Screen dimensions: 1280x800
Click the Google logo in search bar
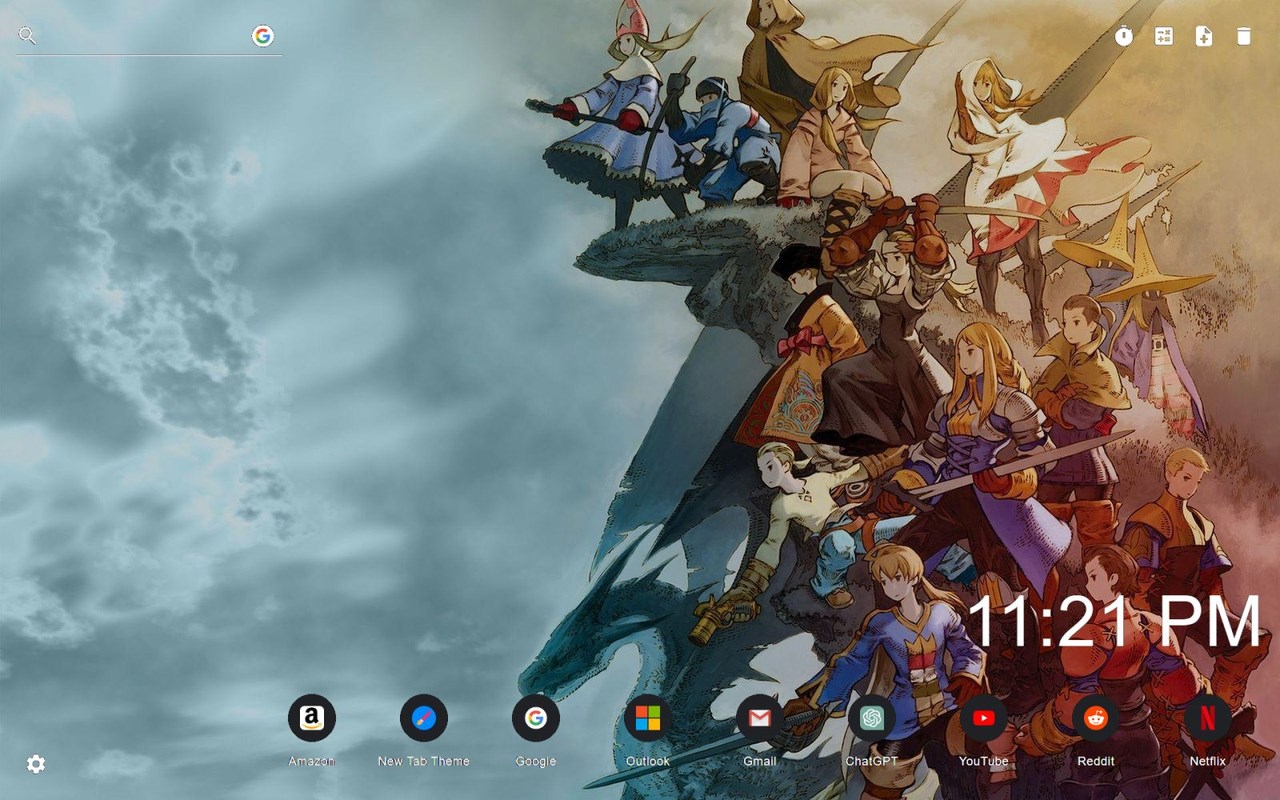pyautogui.click(x=263, y=36)
